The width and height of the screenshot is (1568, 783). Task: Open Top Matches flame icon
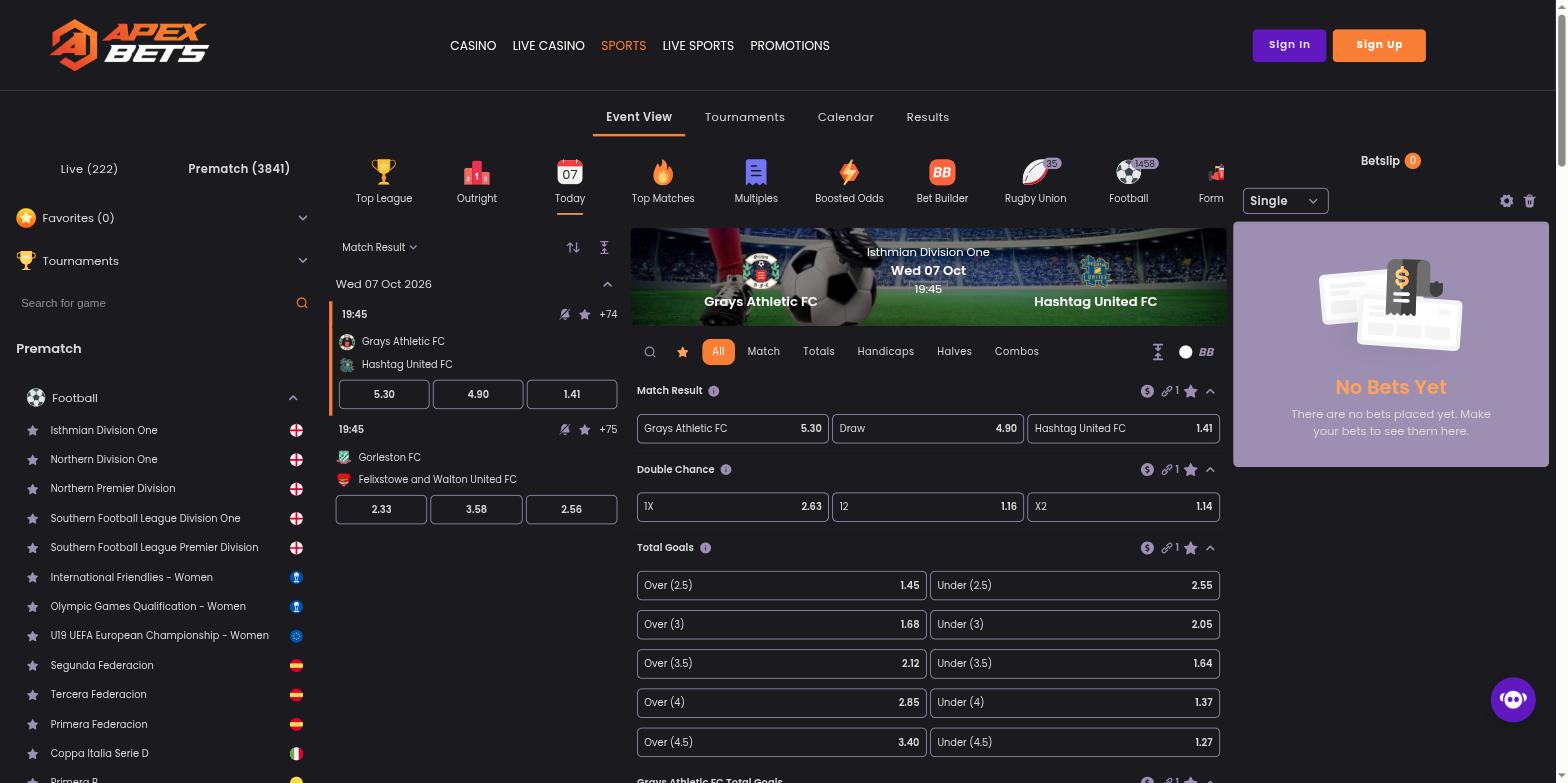click(x=662, y=172)
